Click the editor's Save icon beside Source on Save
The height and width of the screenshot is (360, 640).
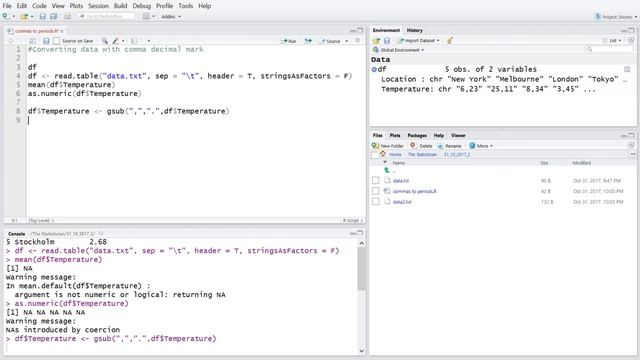pyautogui.click(x=46, y=41)
